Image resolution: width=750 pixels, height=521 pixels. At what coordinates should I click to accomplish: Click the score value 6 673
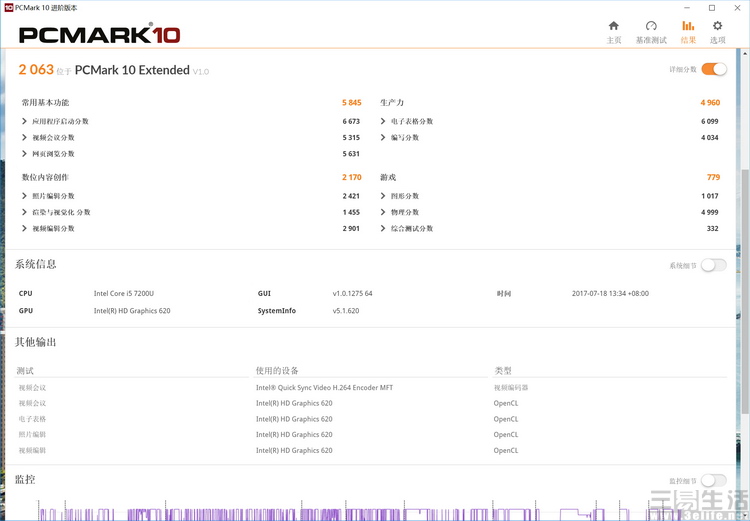[x=351, y=122]
